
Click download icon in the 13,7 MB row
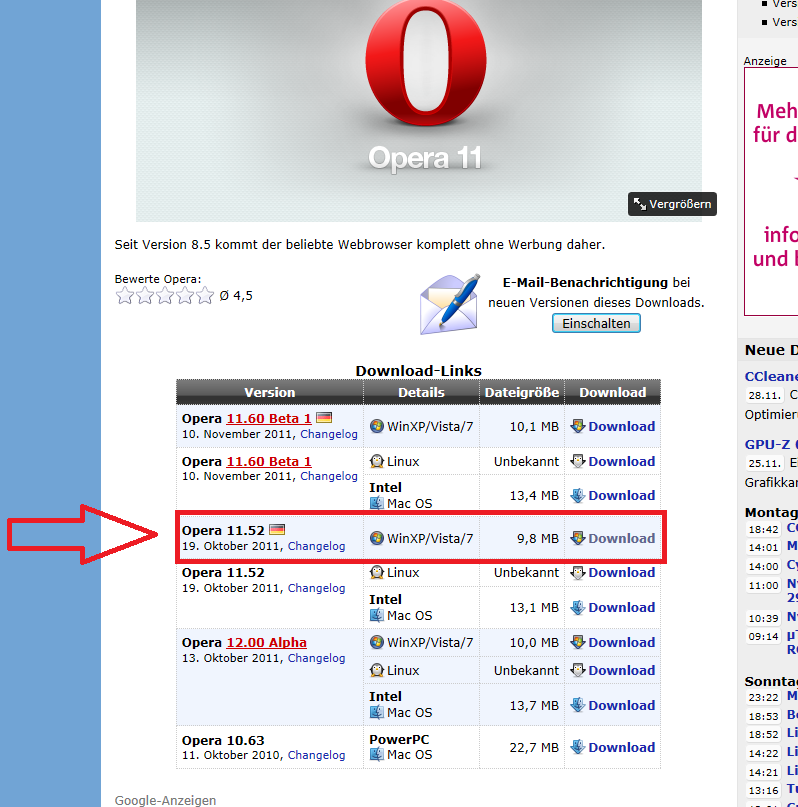click(578, 705)
